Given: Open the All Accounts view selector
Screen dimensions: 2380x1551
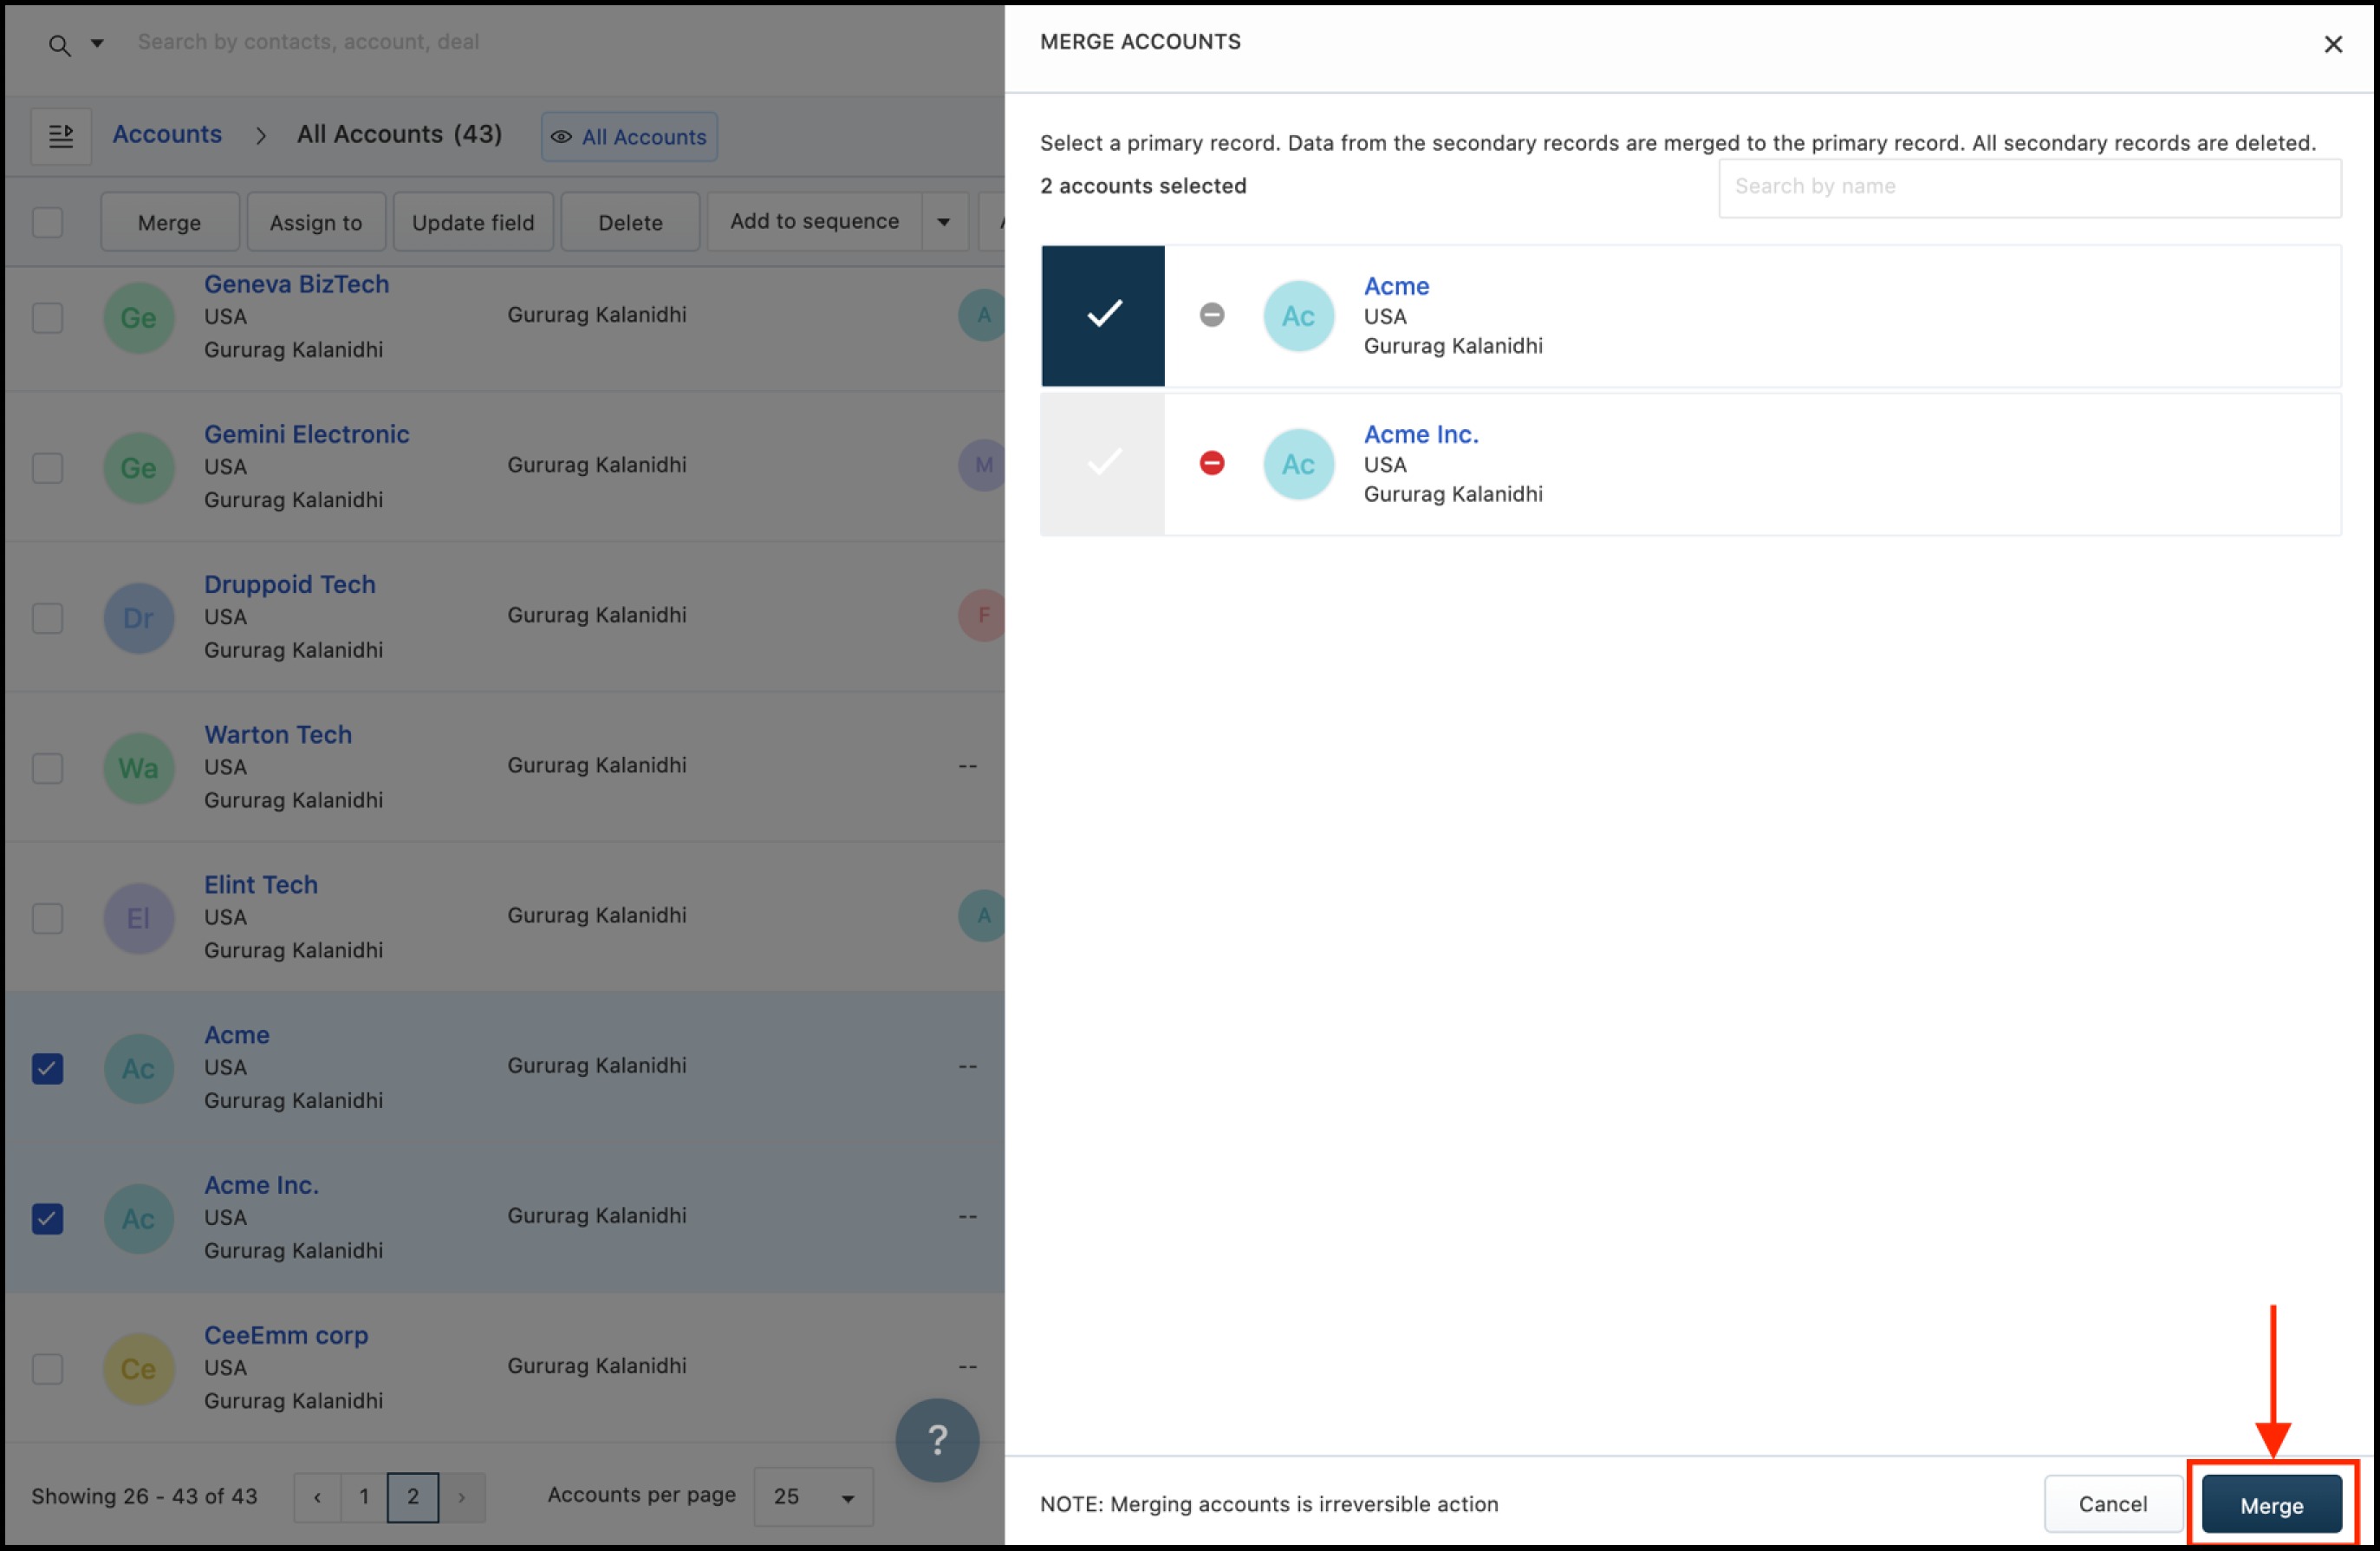Looking at the screenshot, I should pos(629,137).
